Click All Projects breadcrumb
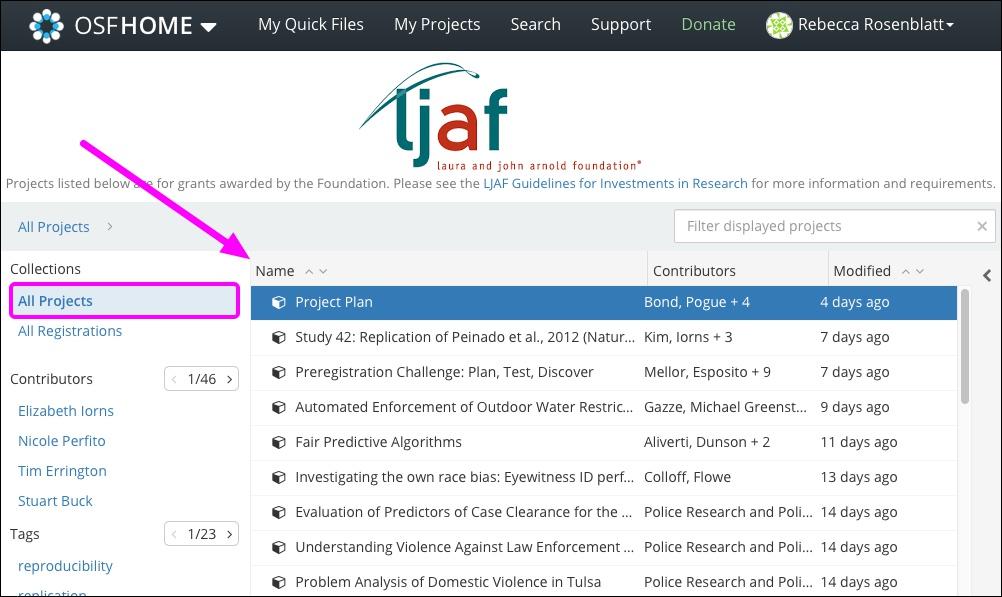Image resolution: width=1002 pixels, height=597 pixels. pyautogui.click(x=54, y=227)
